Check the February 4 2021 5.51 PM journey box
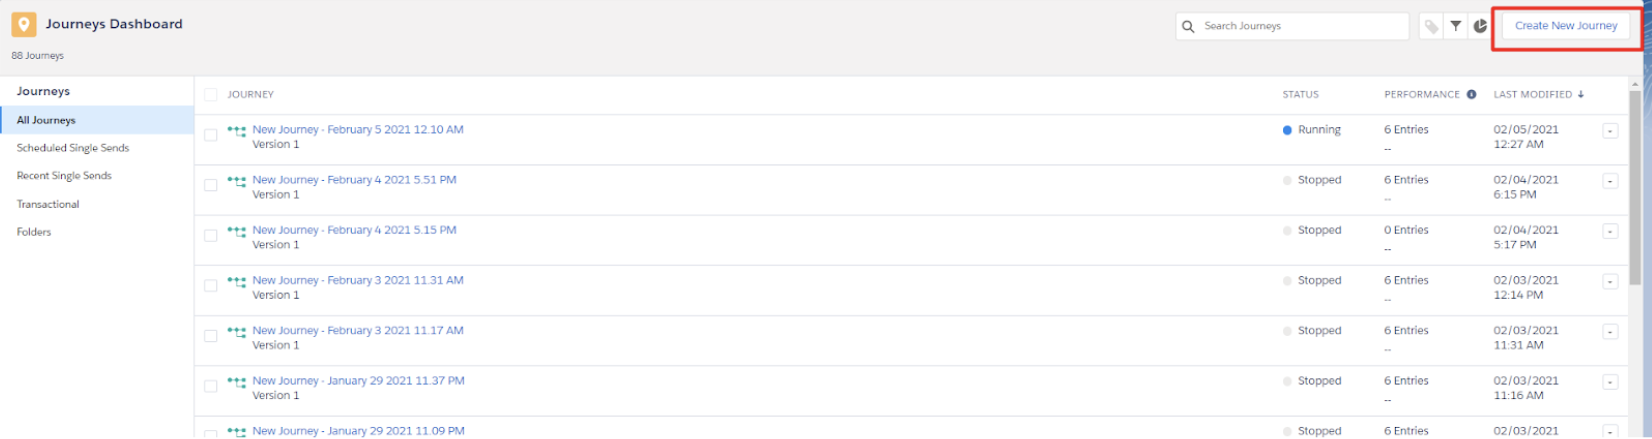1652x439 pixels. coord(210,185)
